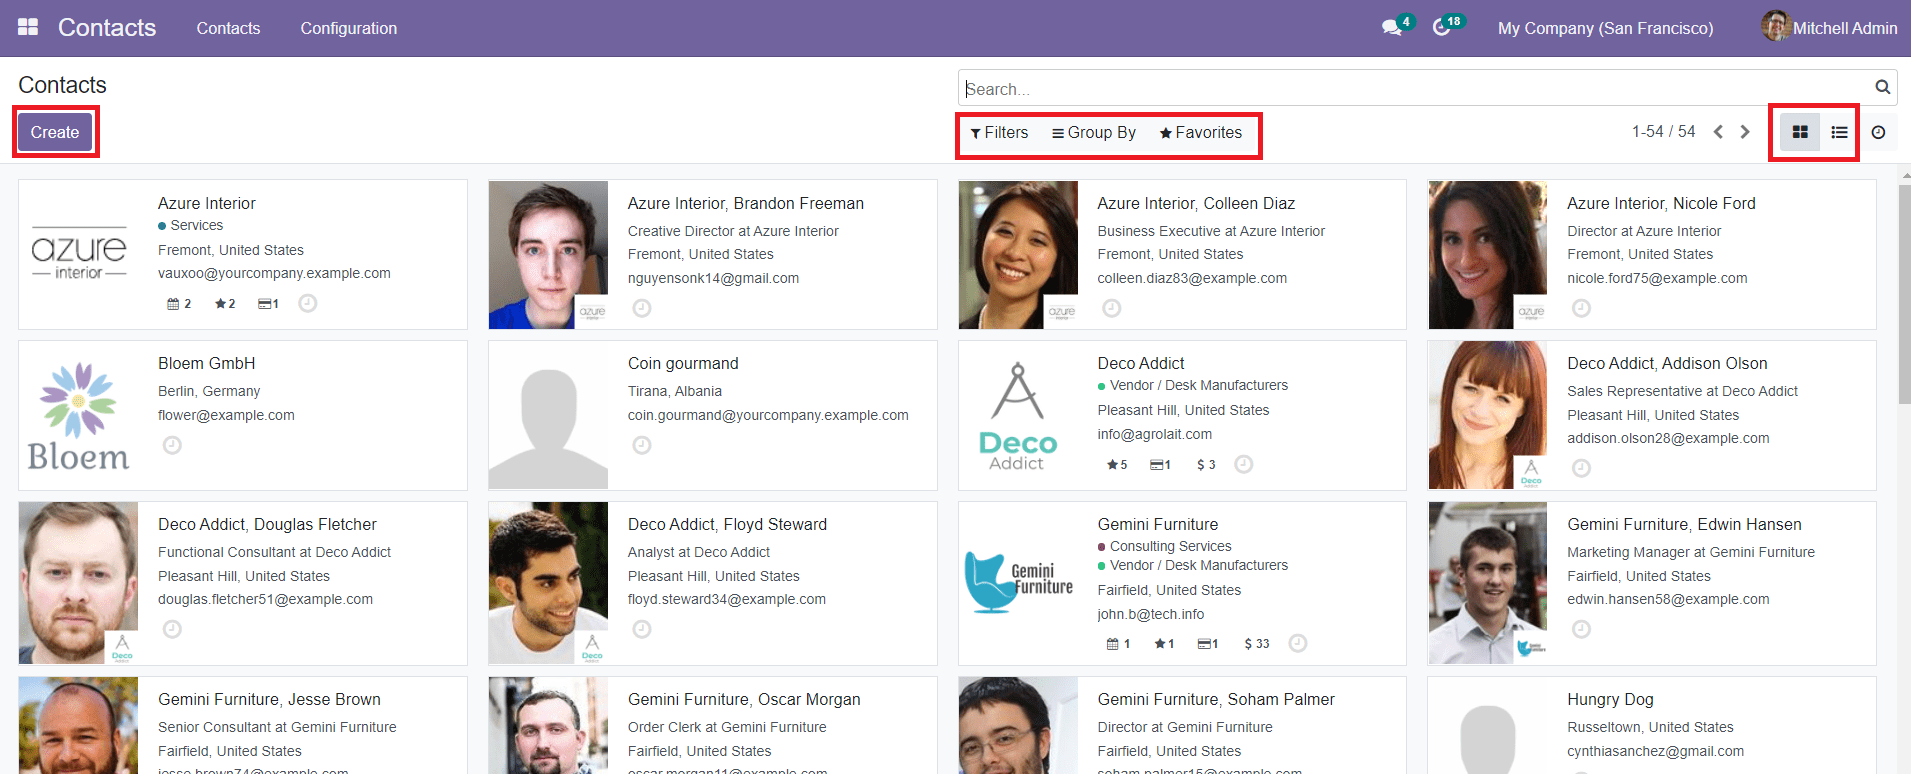Image resolution: width=1911 pixels, height=774 pixels.
Task: Open invoiced amount $ 33 on Gemini Furniture
Action: [x=1257, y=643]
